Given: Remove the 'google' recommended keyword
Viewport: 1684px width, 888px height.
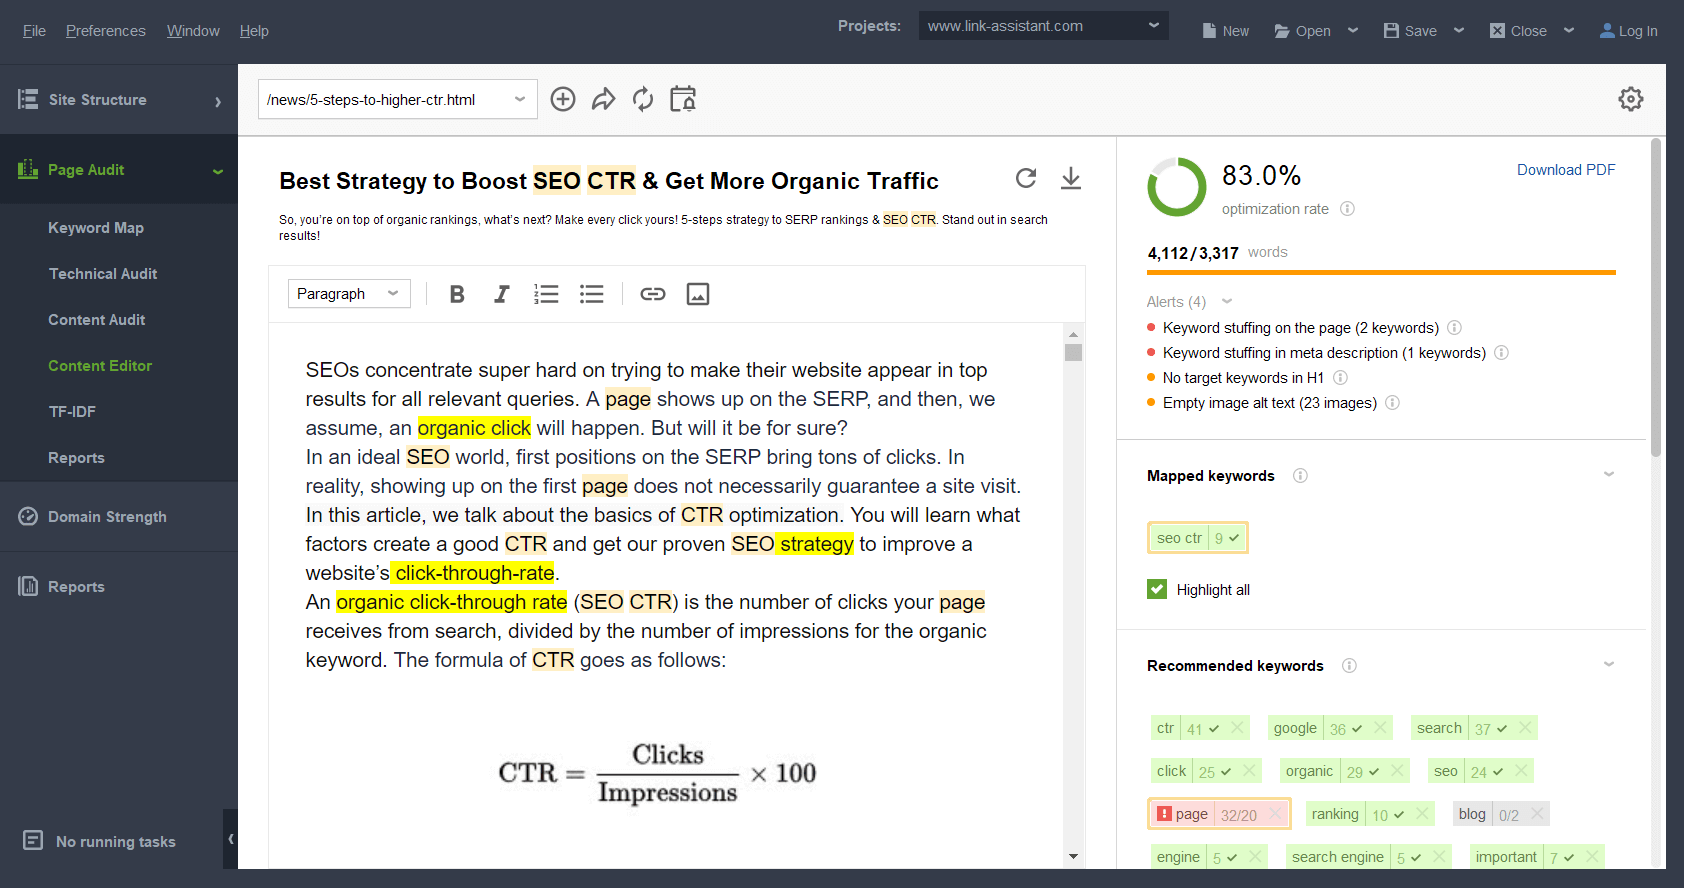Looking at the screenshot, I should point(1380,728).
